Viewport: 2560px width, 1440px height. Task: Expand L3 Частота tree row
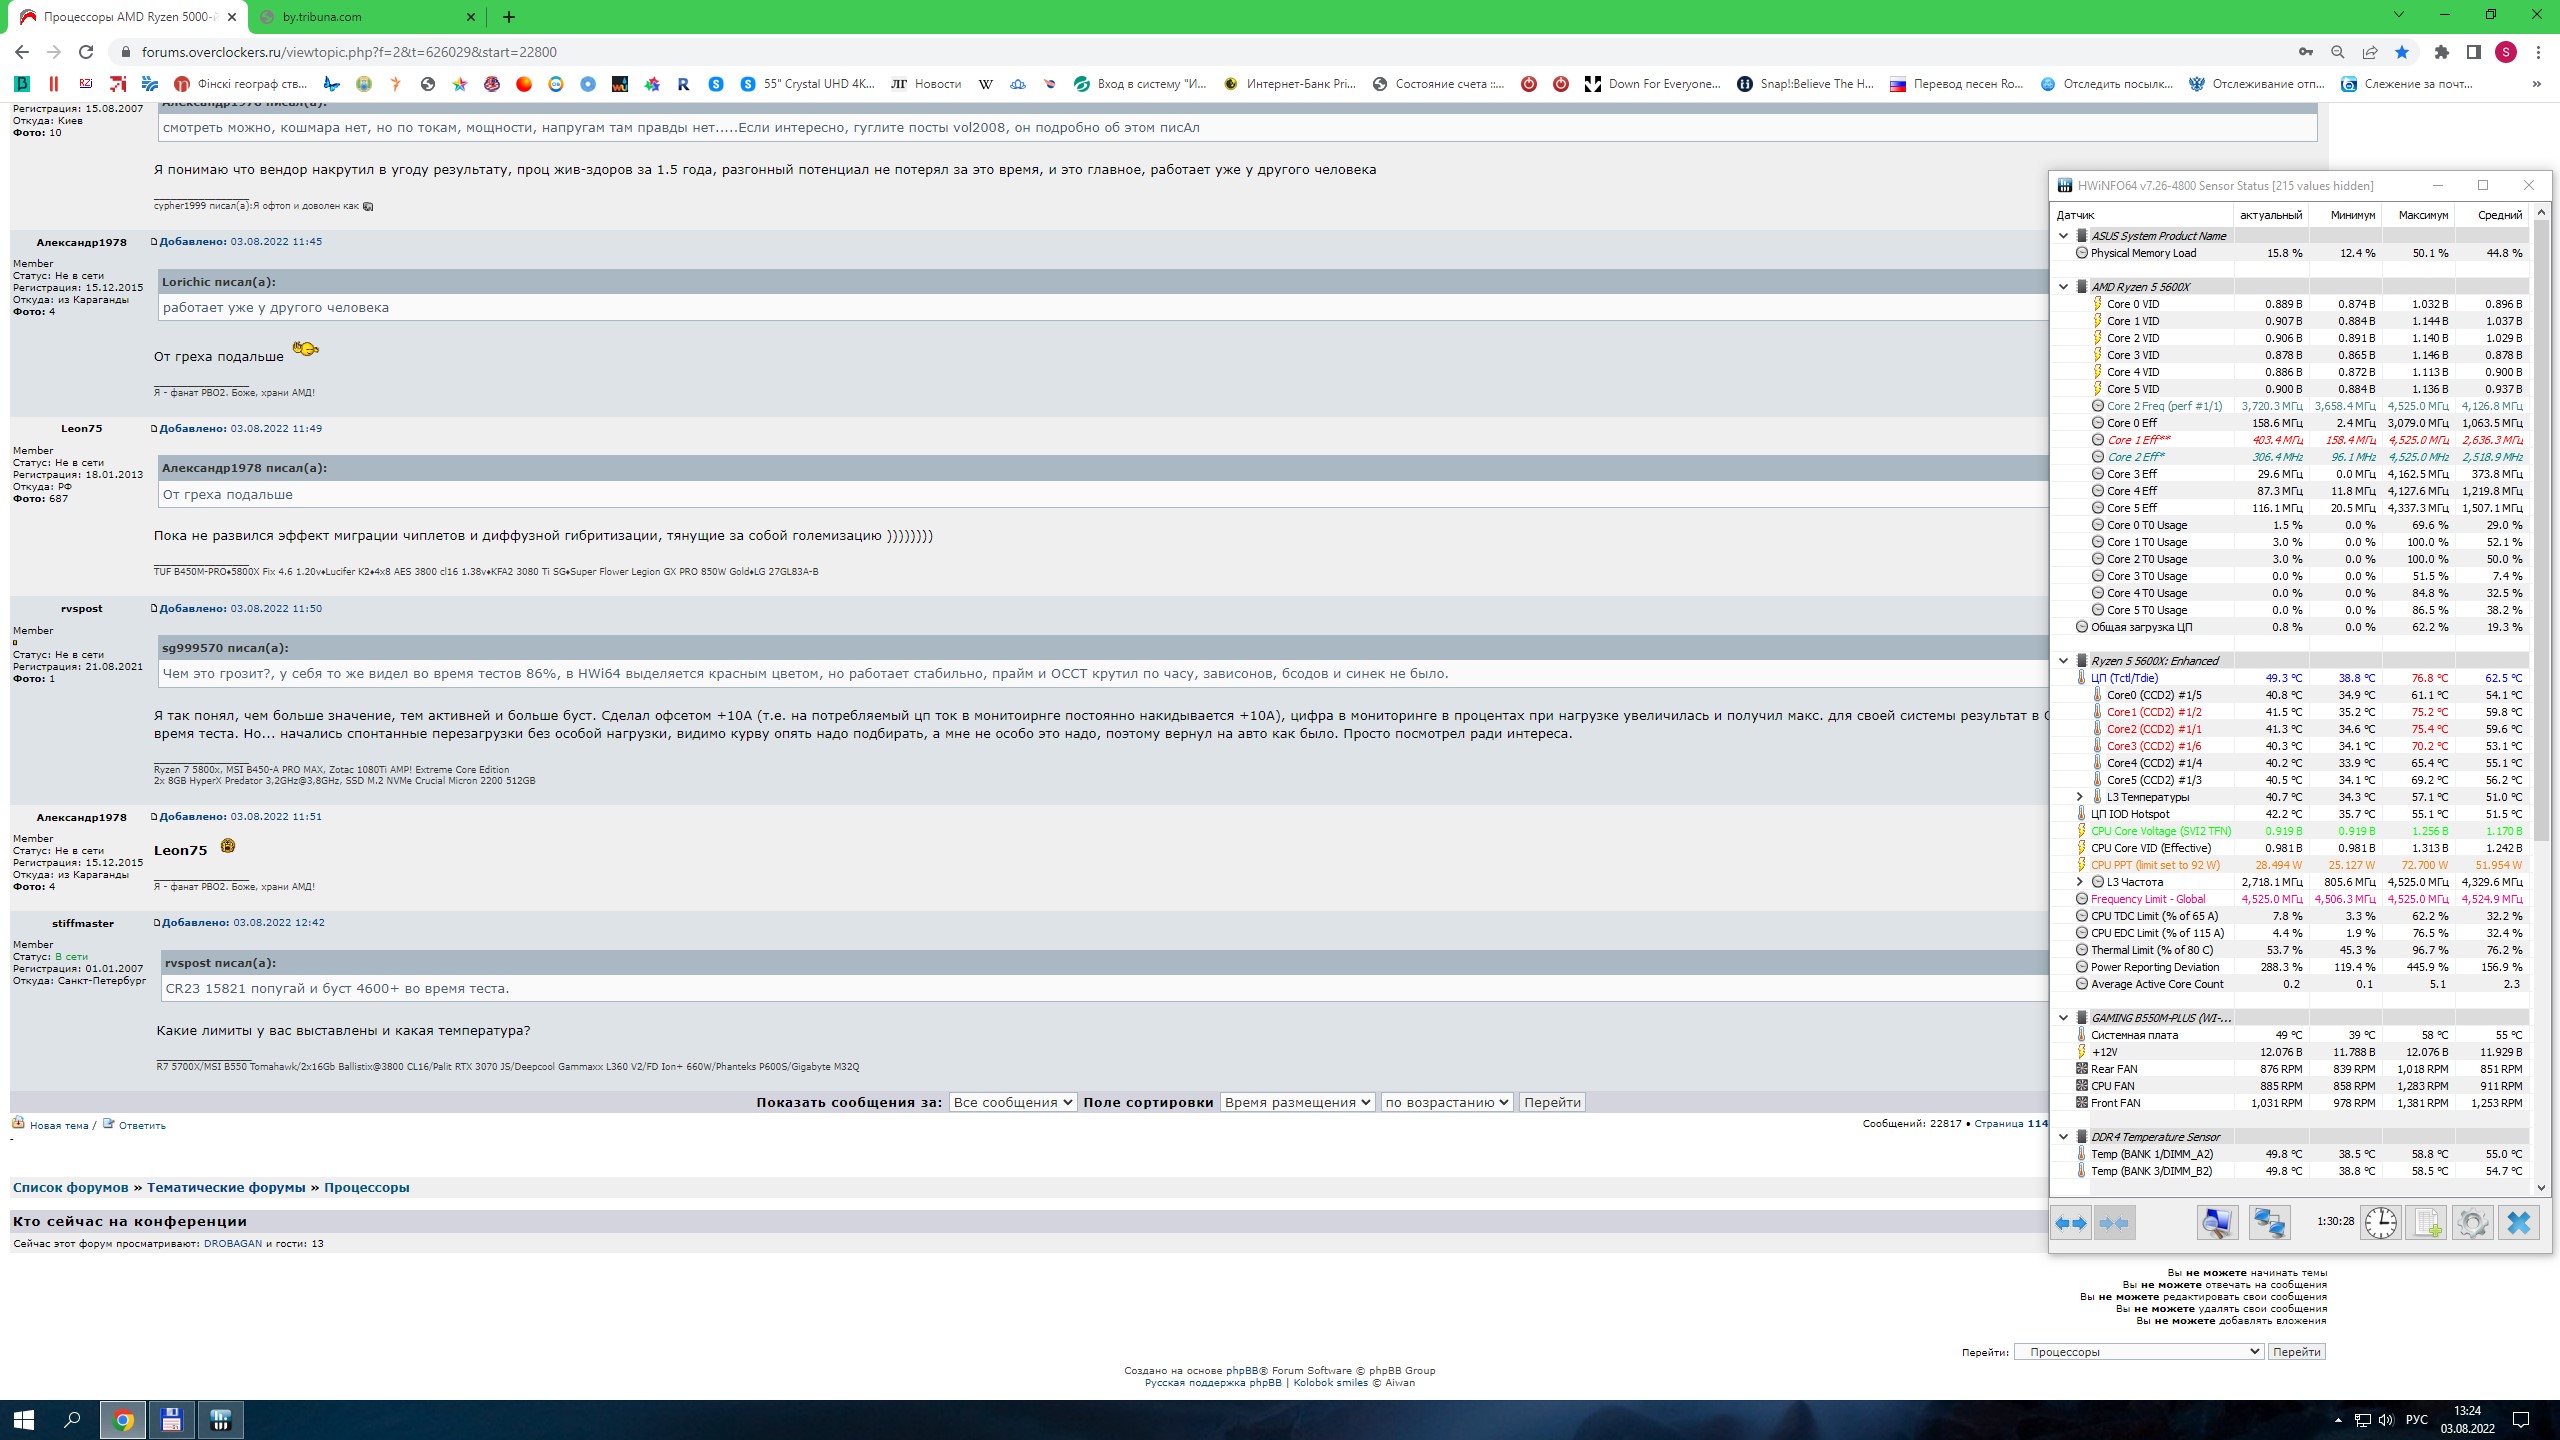coord(2080,882)
